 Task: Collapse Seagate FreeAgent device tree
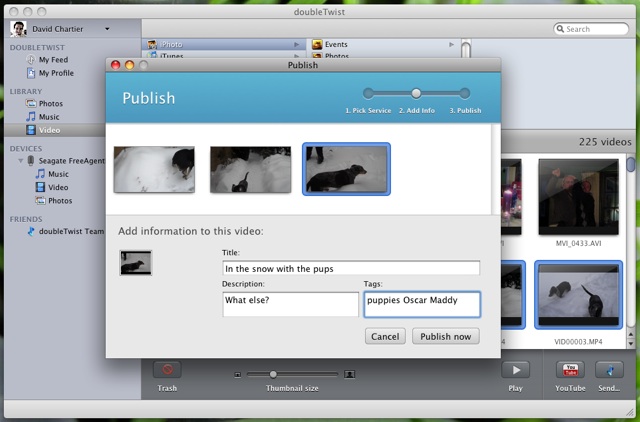[20, 161]
